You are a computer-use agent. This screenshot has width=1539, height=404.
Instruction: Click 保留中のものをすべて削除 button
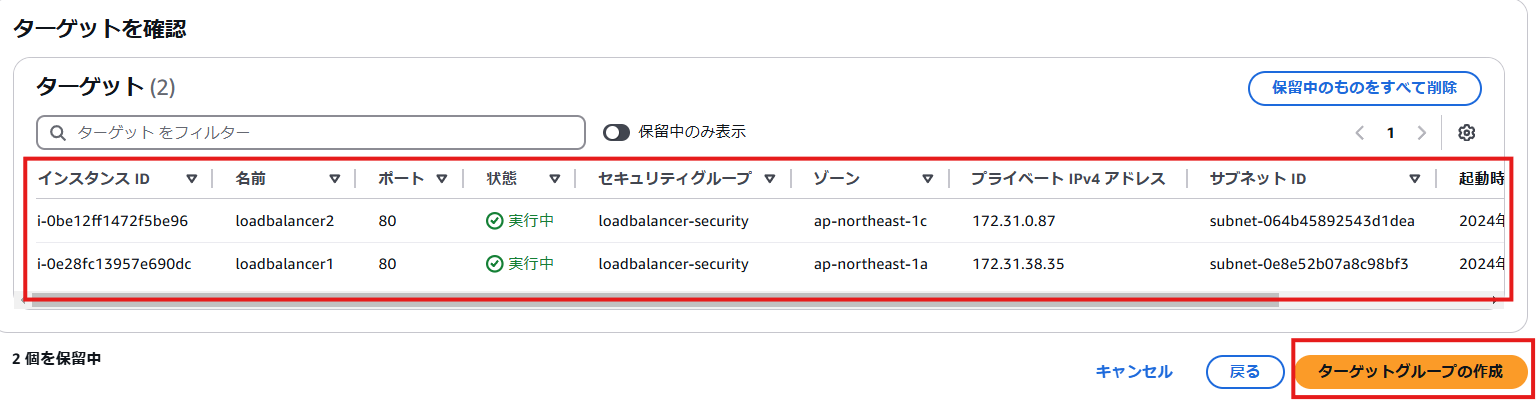(x=1364, y=87)
